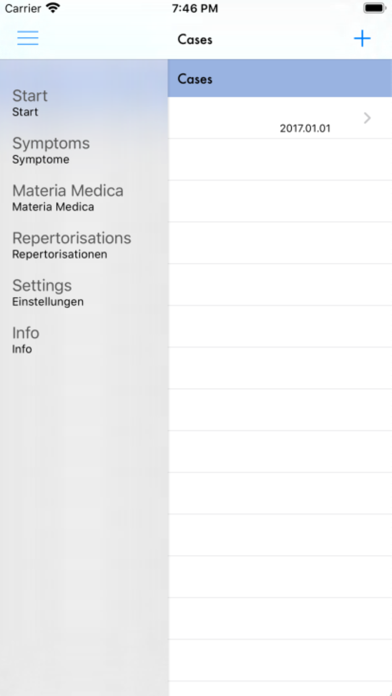392x696 pixels.
Task: Click the Wi-Fi icon in status bar
Action: pos(53,8)
